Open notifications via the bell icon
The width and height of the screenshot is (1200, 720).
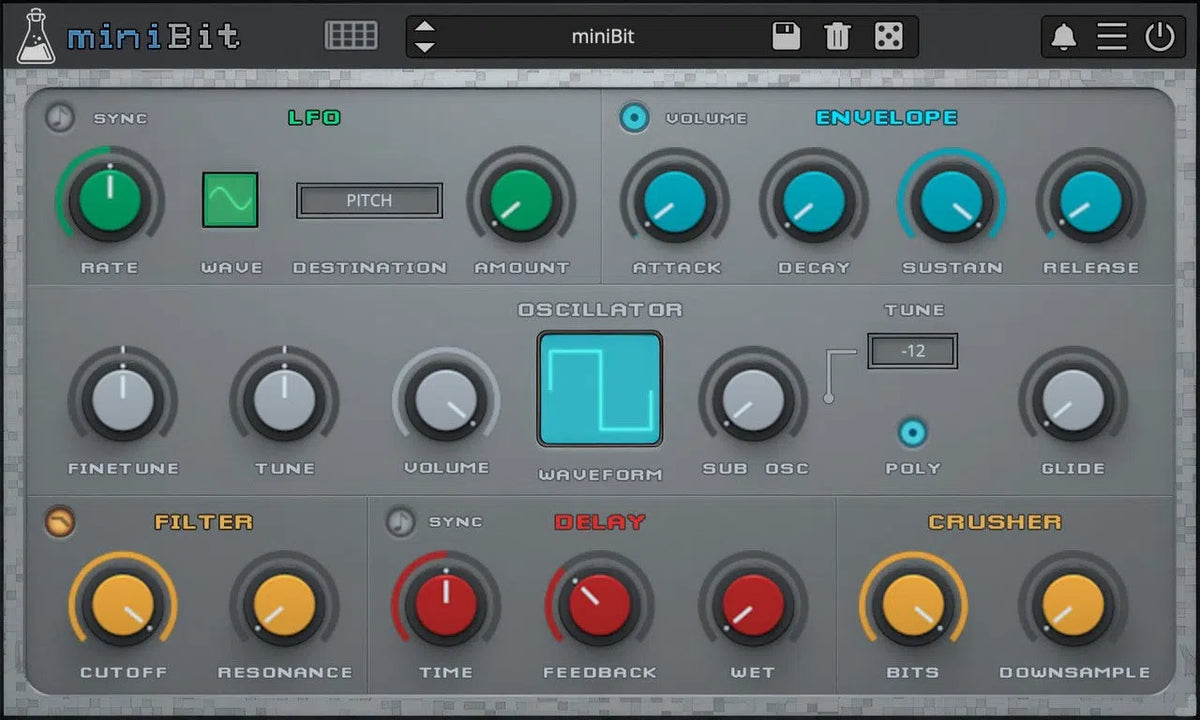[x=1063, y=35]
